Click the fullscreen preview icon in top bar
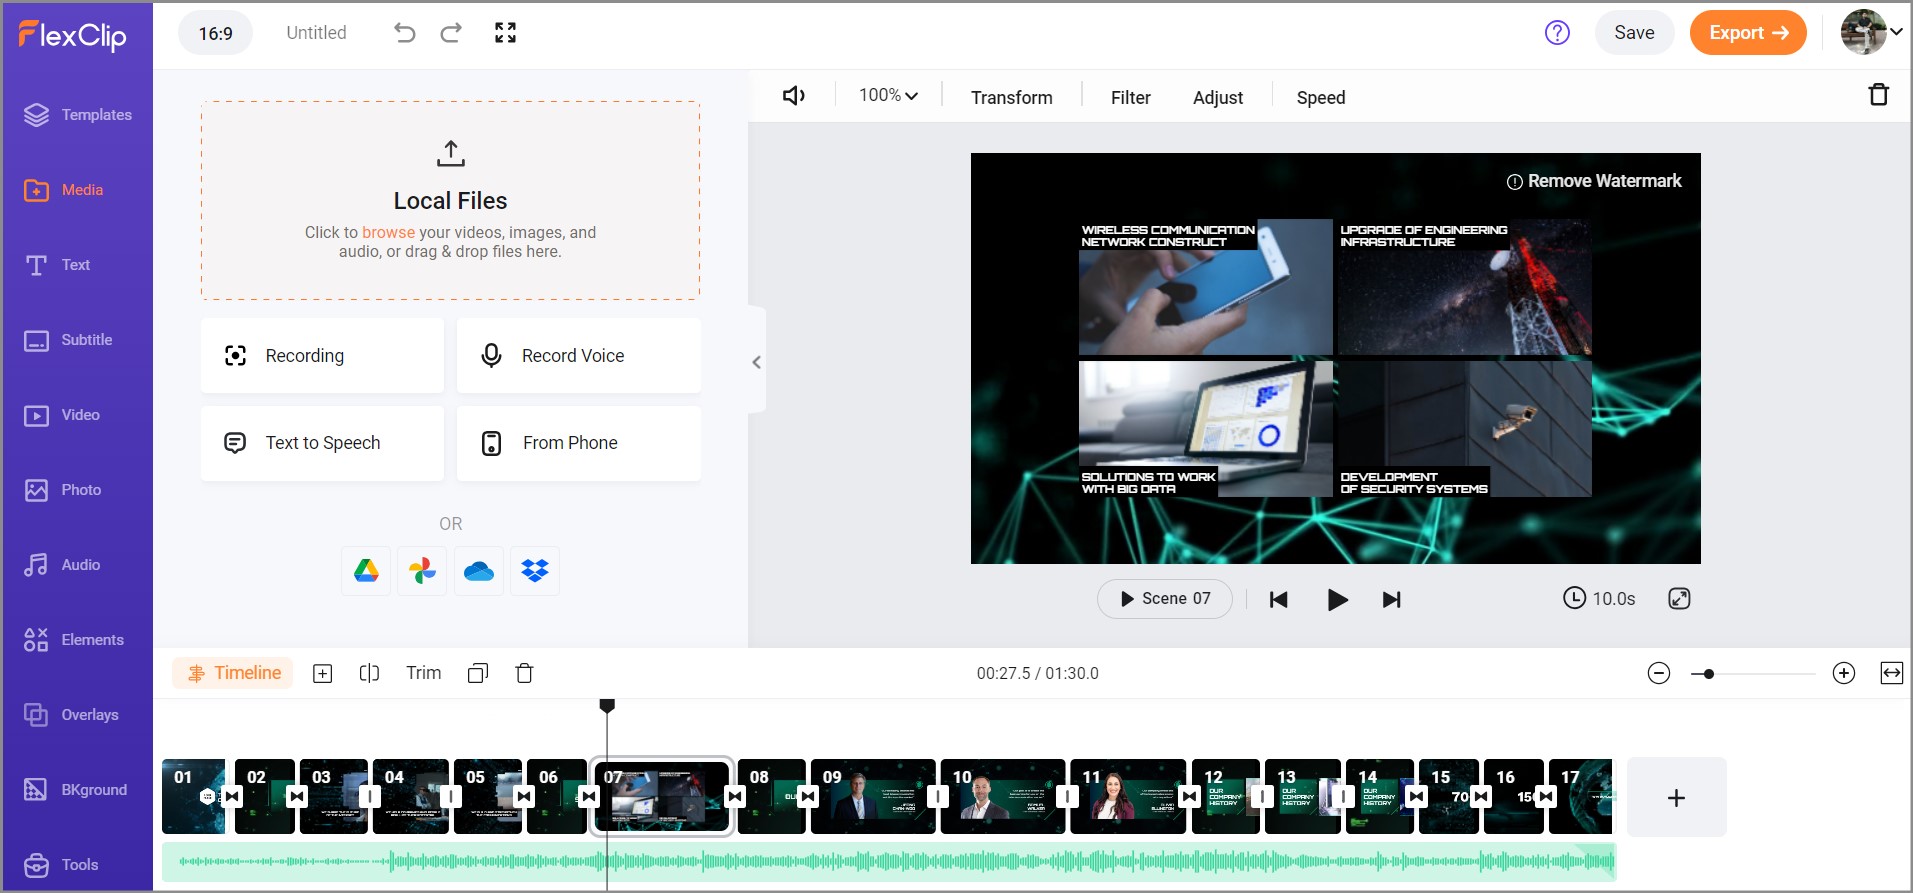 click(505, 33)
